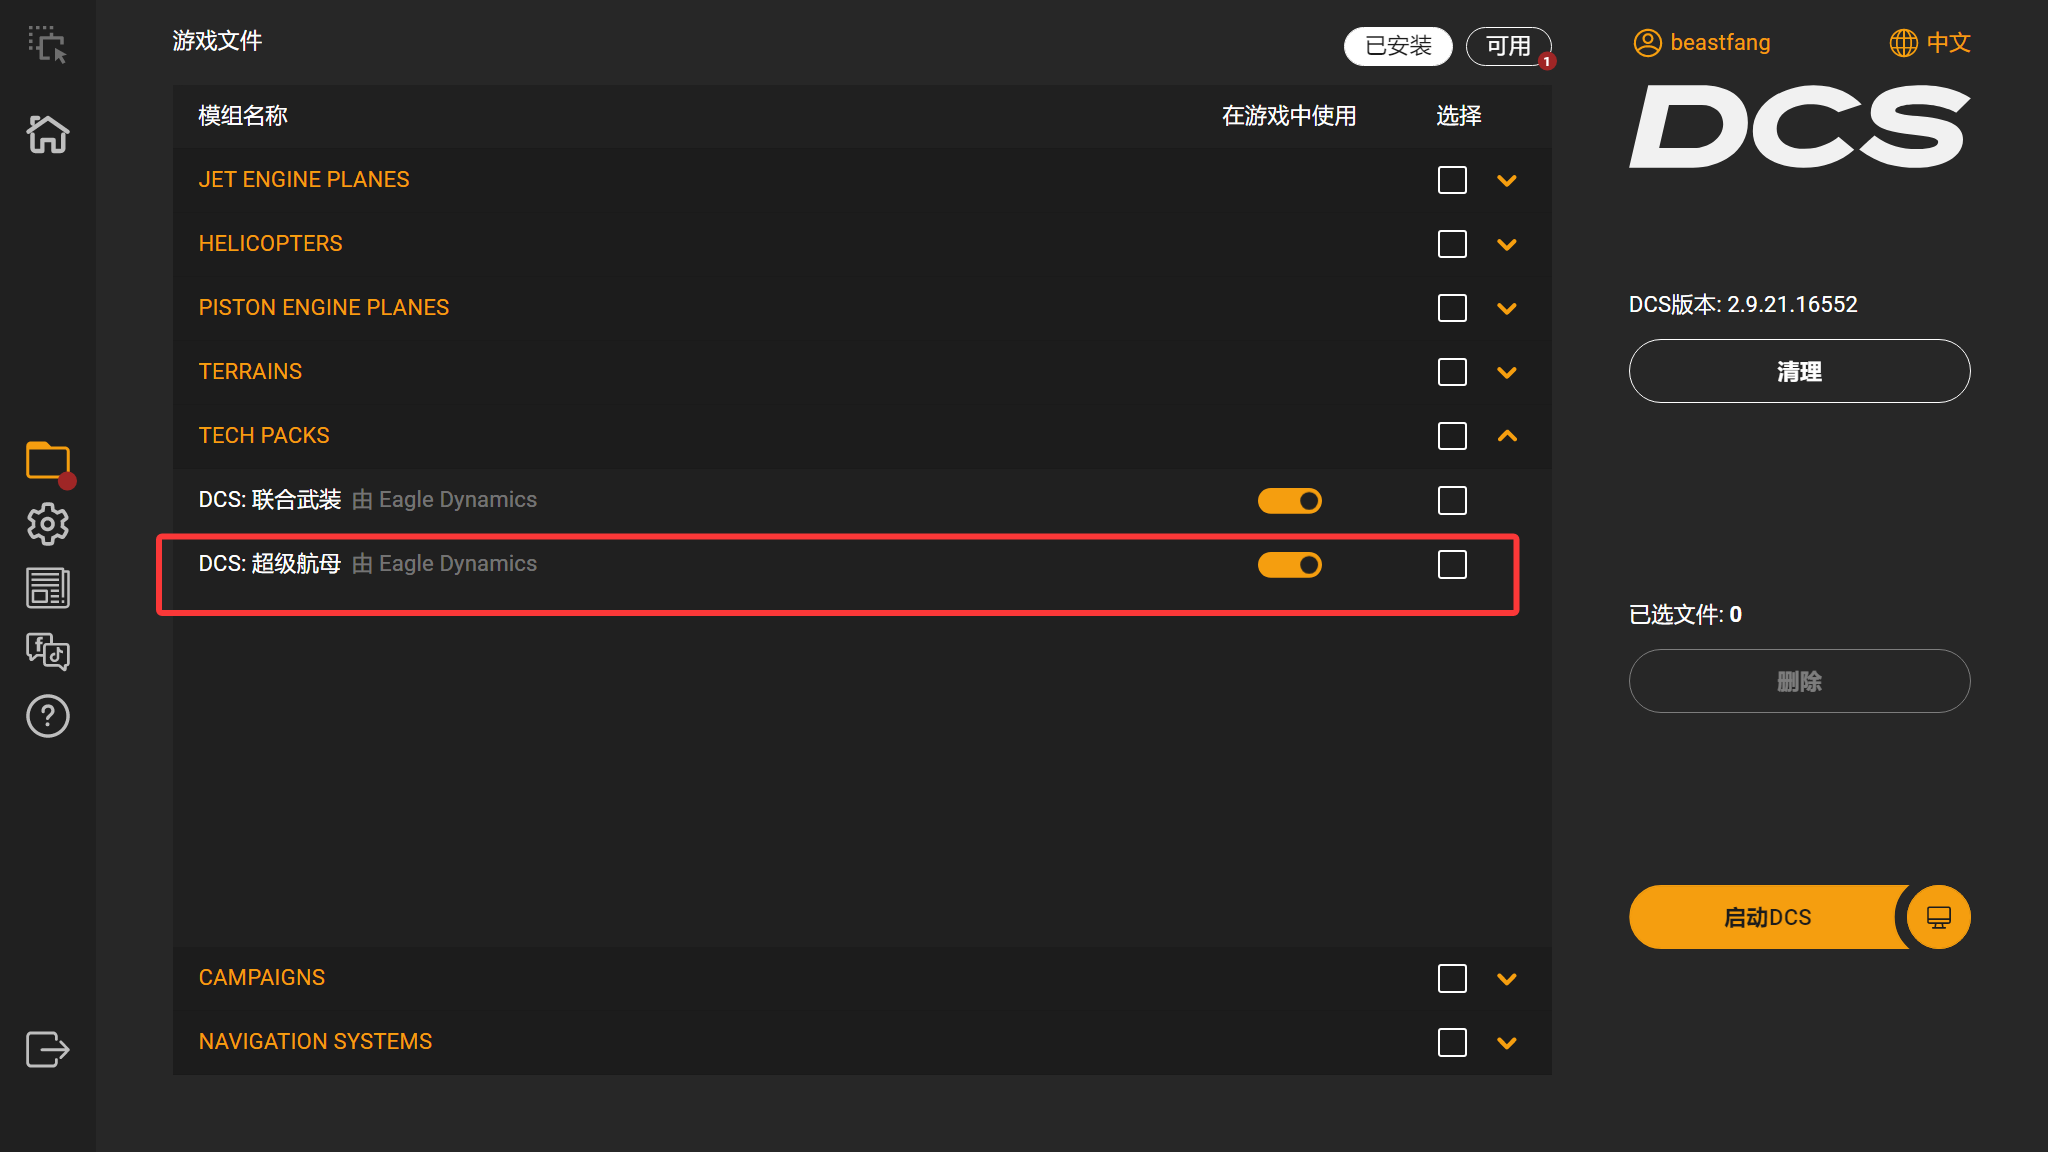2048x1152 pixels.
Task: Tick the TERRAINS category checkbox
Action: click(1452, 372)
